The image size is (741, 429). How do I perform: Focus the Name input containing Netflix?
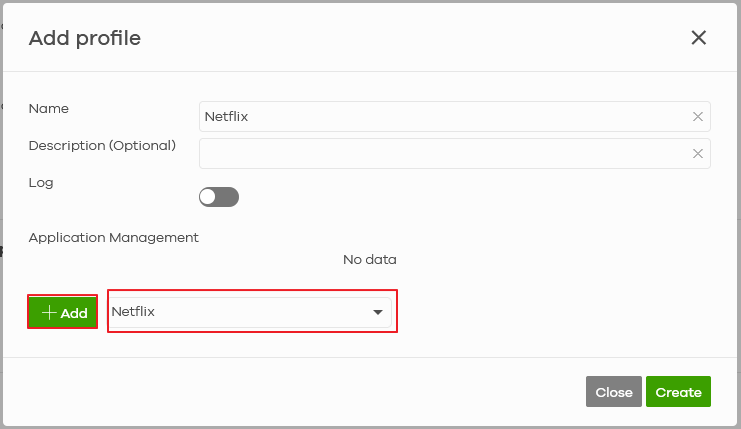click(440, 117)
